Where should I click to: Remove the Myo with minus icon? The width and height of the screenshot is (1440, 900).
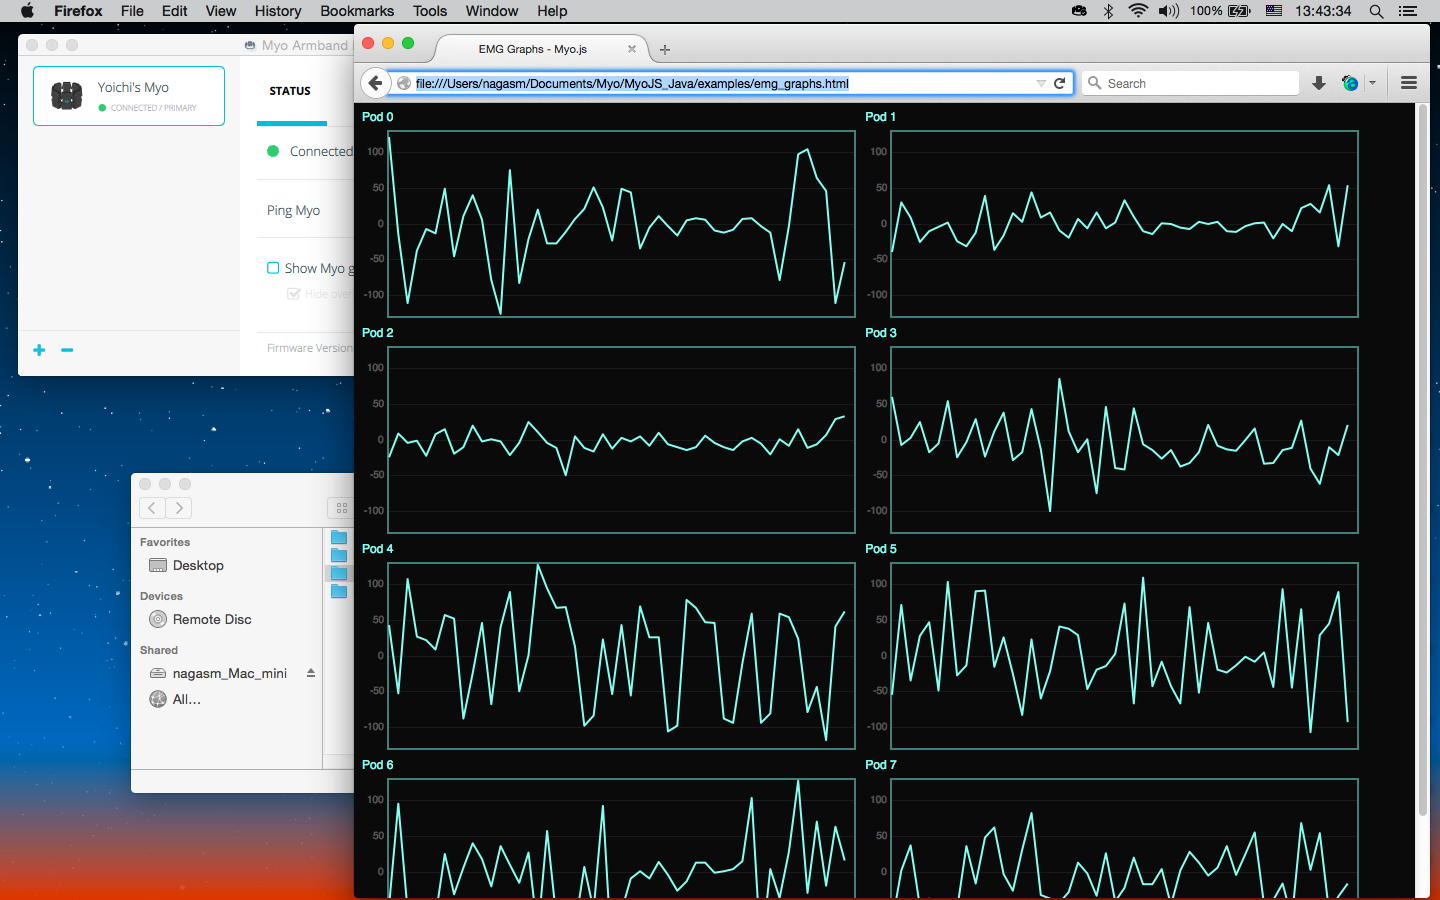(x=67, y=350)
